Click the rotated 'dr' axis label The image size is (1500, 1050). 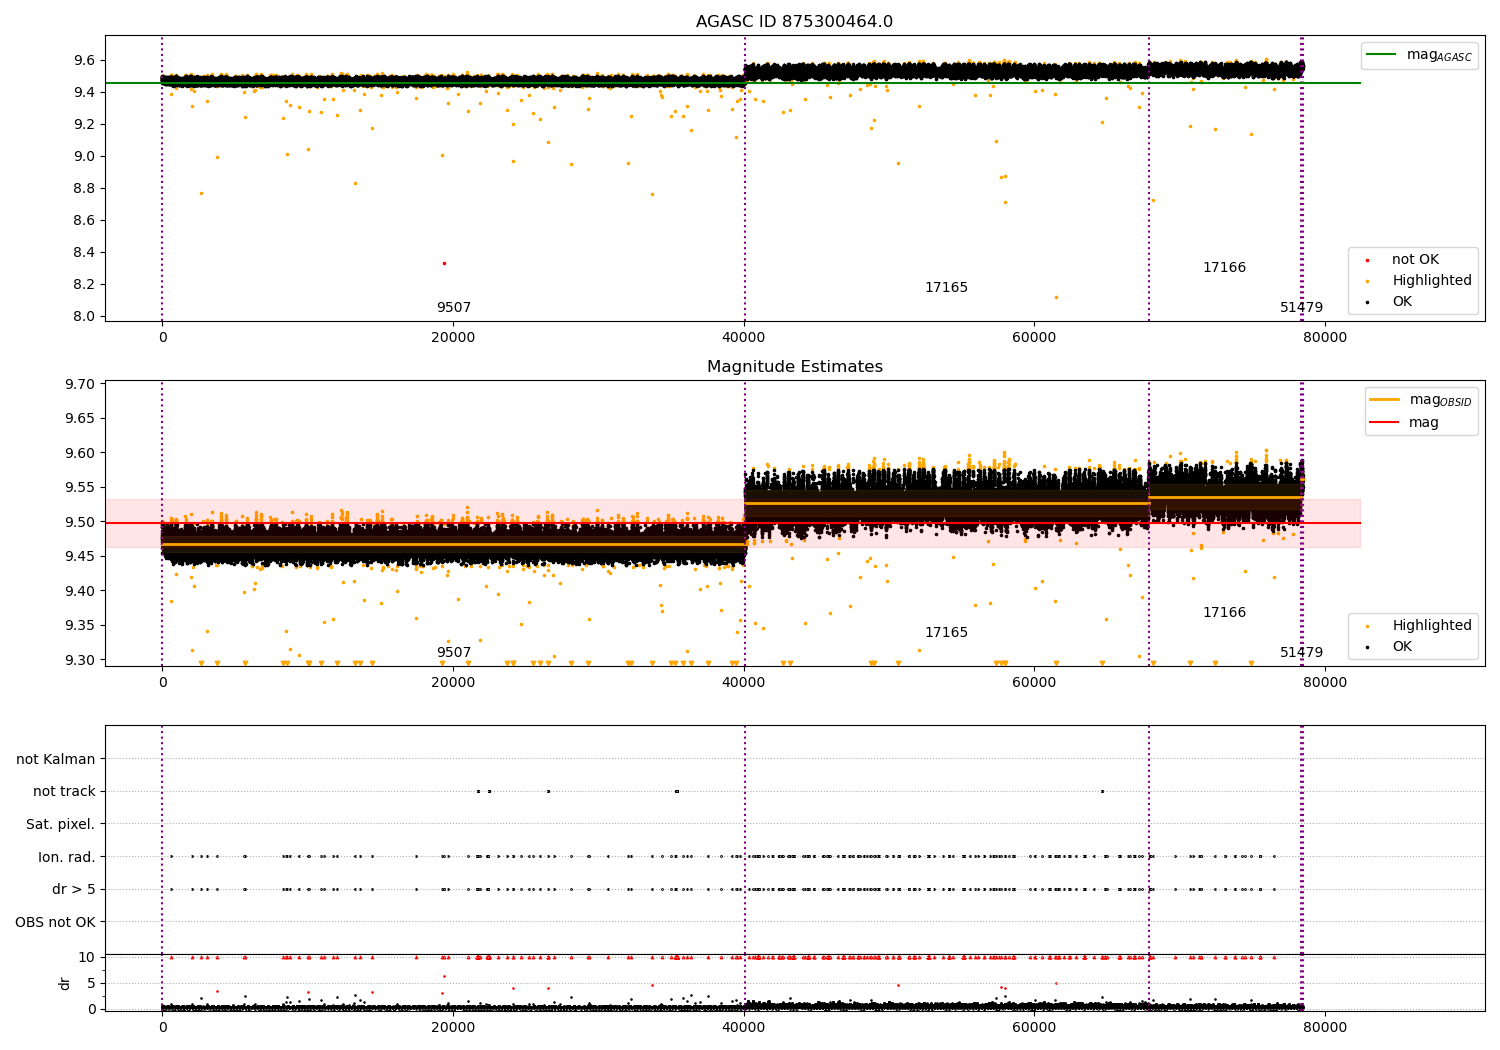pyautogui.click(x=65, y=983)
